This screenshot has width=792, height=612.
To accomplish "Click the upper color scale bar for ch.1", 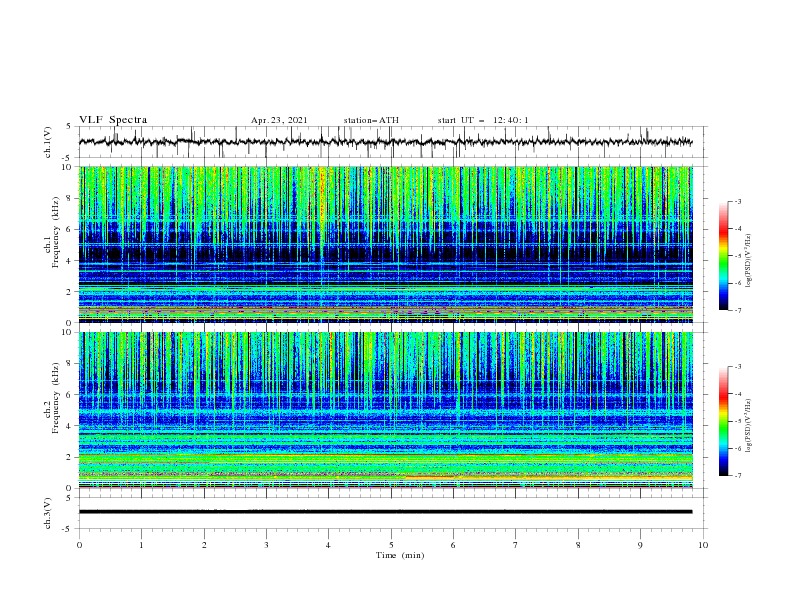I will point(723,256).
